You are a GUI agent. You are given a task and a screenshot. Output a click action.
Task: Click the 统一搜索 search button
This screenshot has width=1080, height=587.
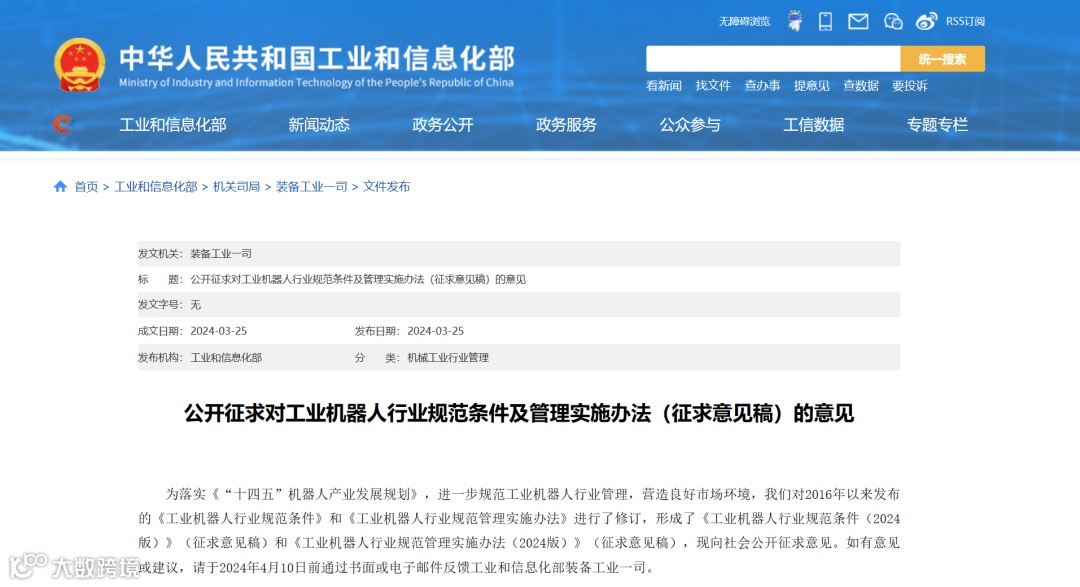click(942, 59)
